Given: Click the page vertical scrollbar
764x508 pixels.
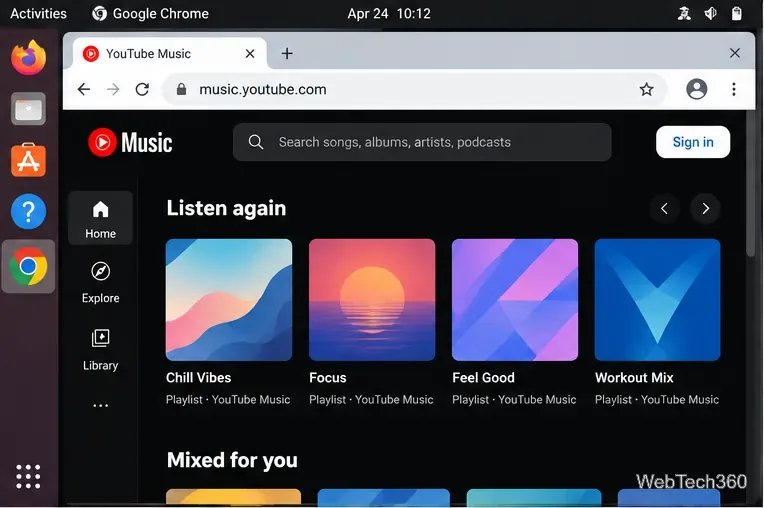Looking at the screenshot, I should (x=750, y=185).
